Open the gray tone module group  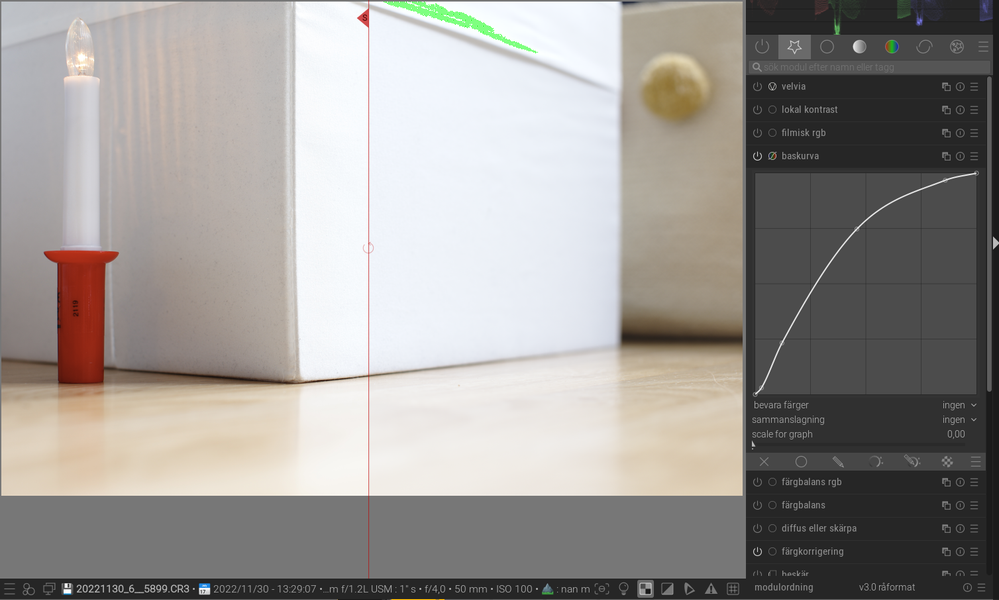(x=859, y=47)
